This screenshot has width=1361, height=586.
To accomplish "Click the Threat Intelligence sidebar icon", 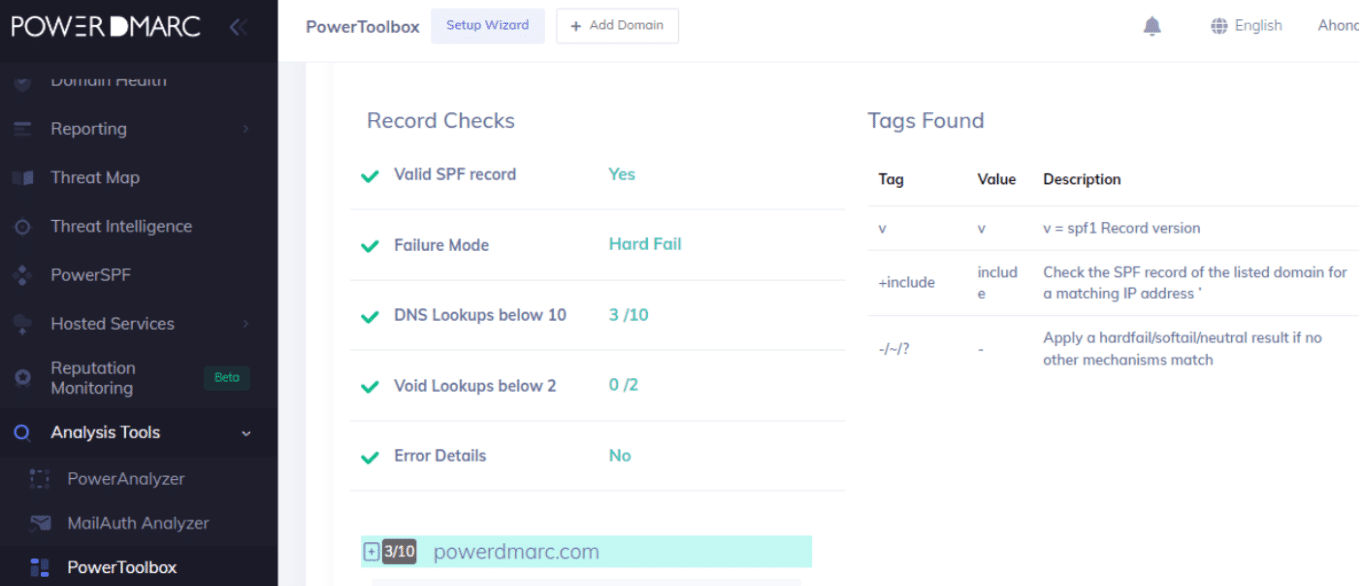I will [x=23, y=227].
